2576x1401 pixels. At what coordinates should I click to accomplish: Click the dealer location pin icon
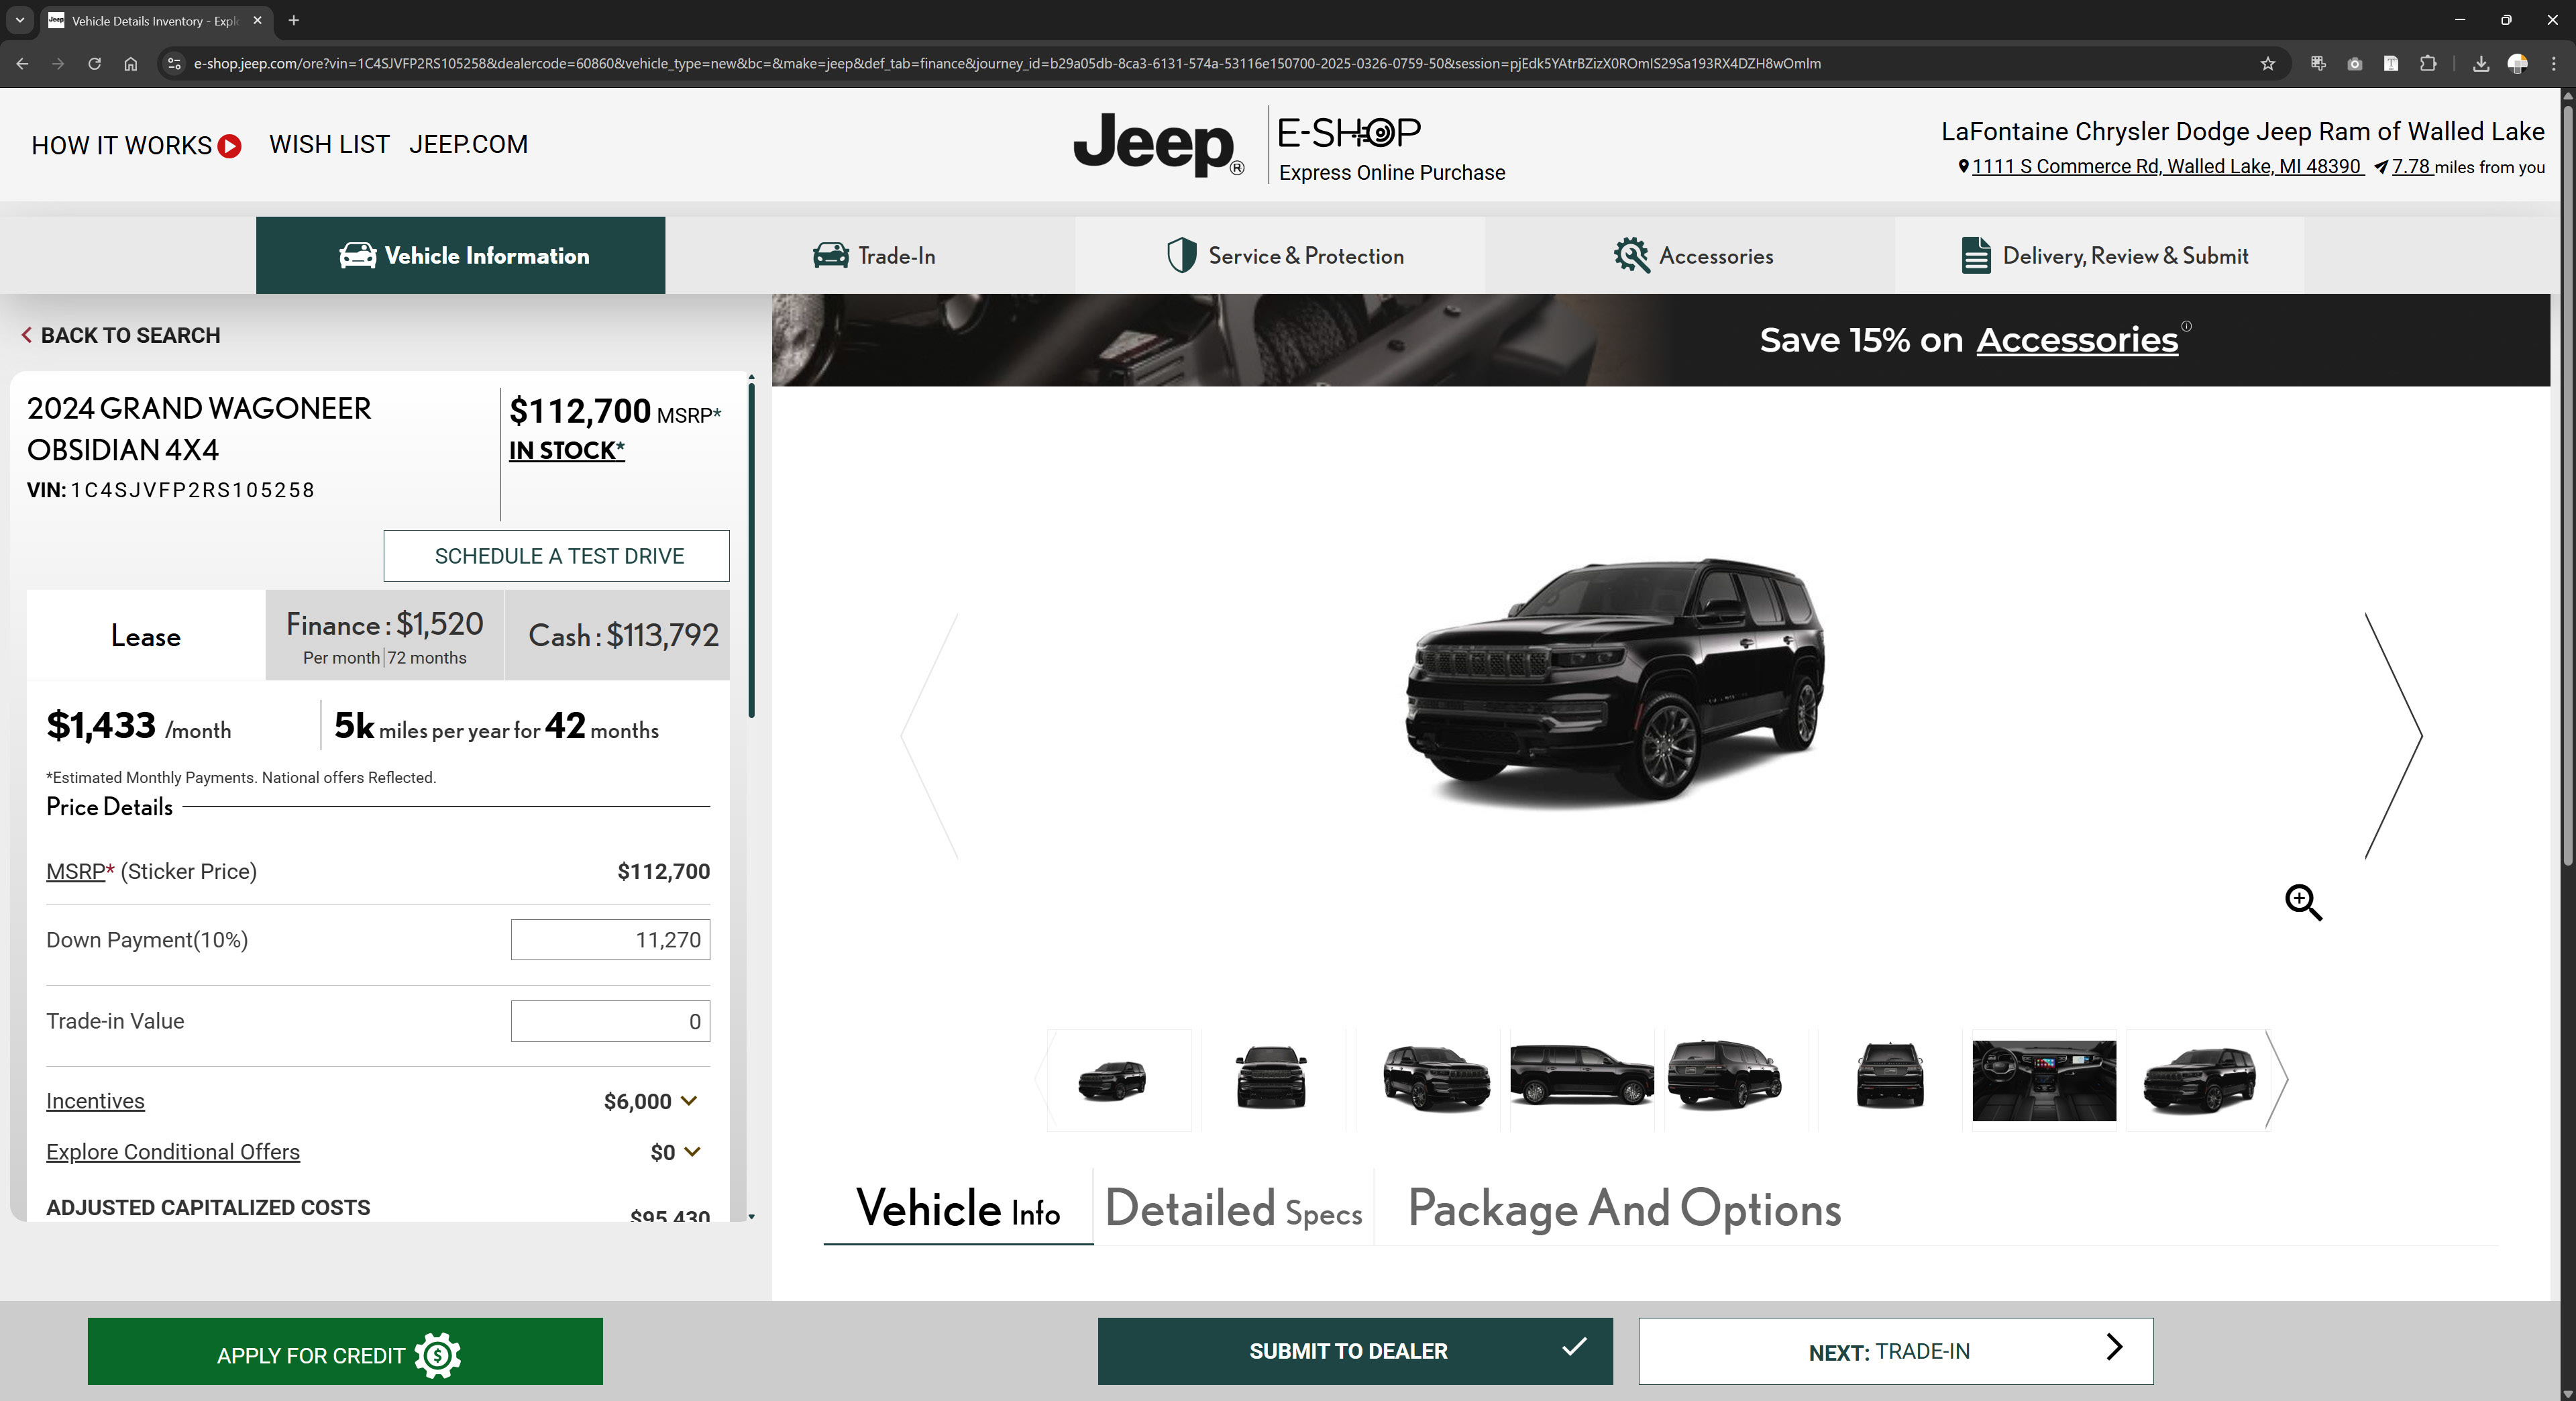(x=1962, y=166)
